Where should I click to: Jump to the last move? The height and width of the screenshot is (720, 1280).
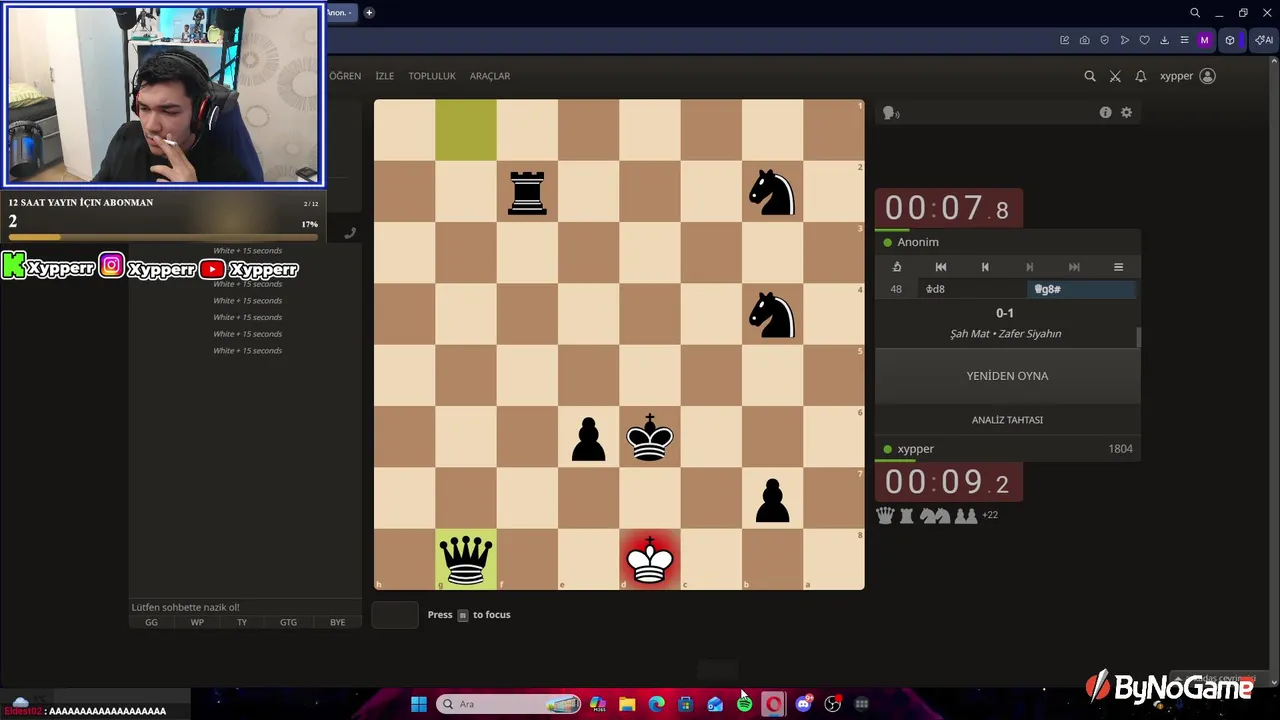[1074, 267]
